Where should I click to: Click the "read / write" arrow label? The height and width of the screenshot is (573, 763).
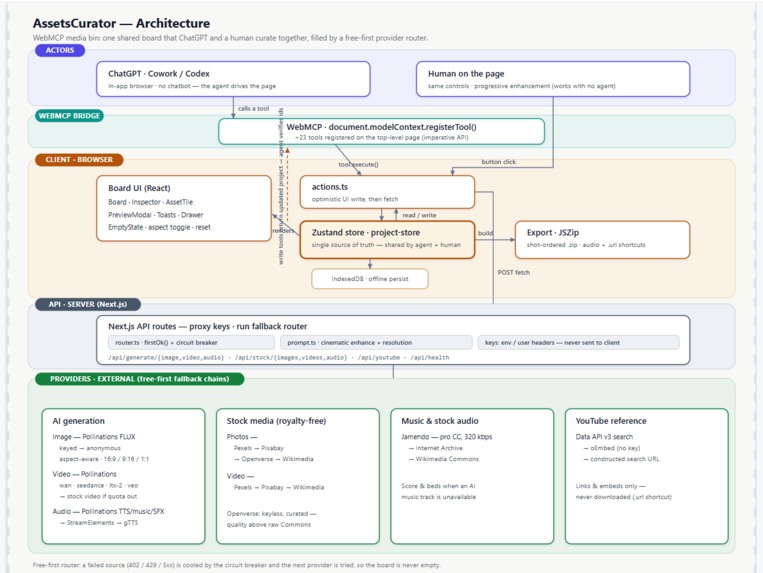pos(419,215)
